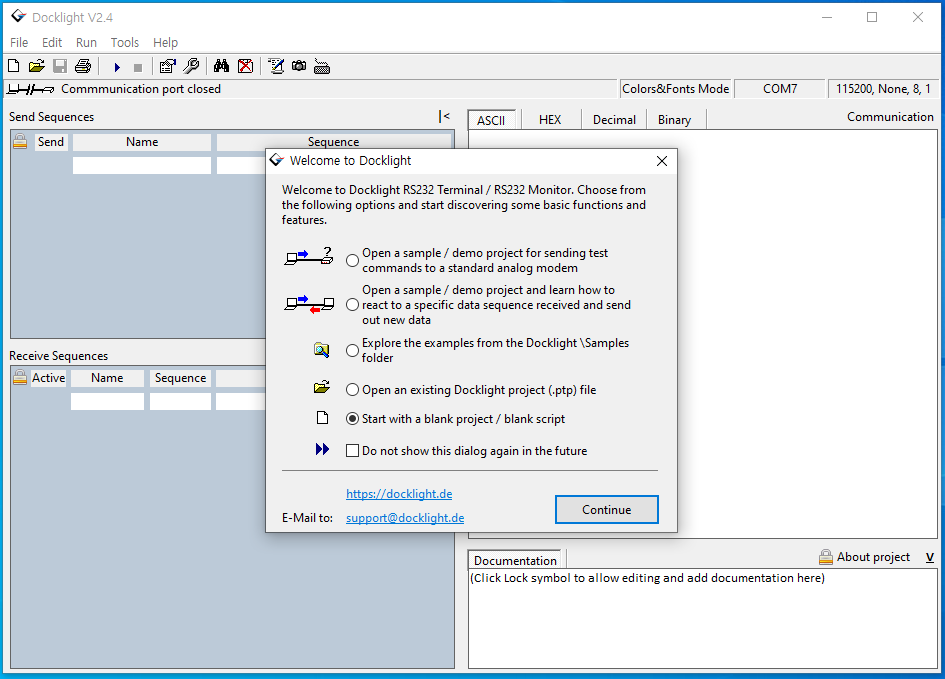Select Open an existing Docklight project option
This screenshot has width=945, height=679.
coord(352,390)
